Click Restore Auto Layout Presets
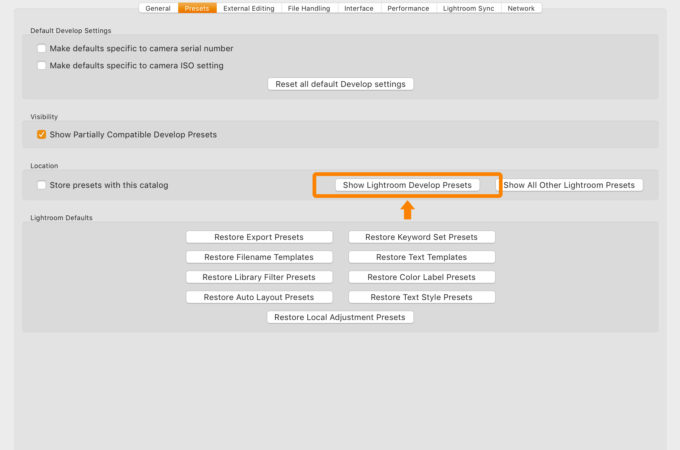680x450 pixels. point(259,297)
